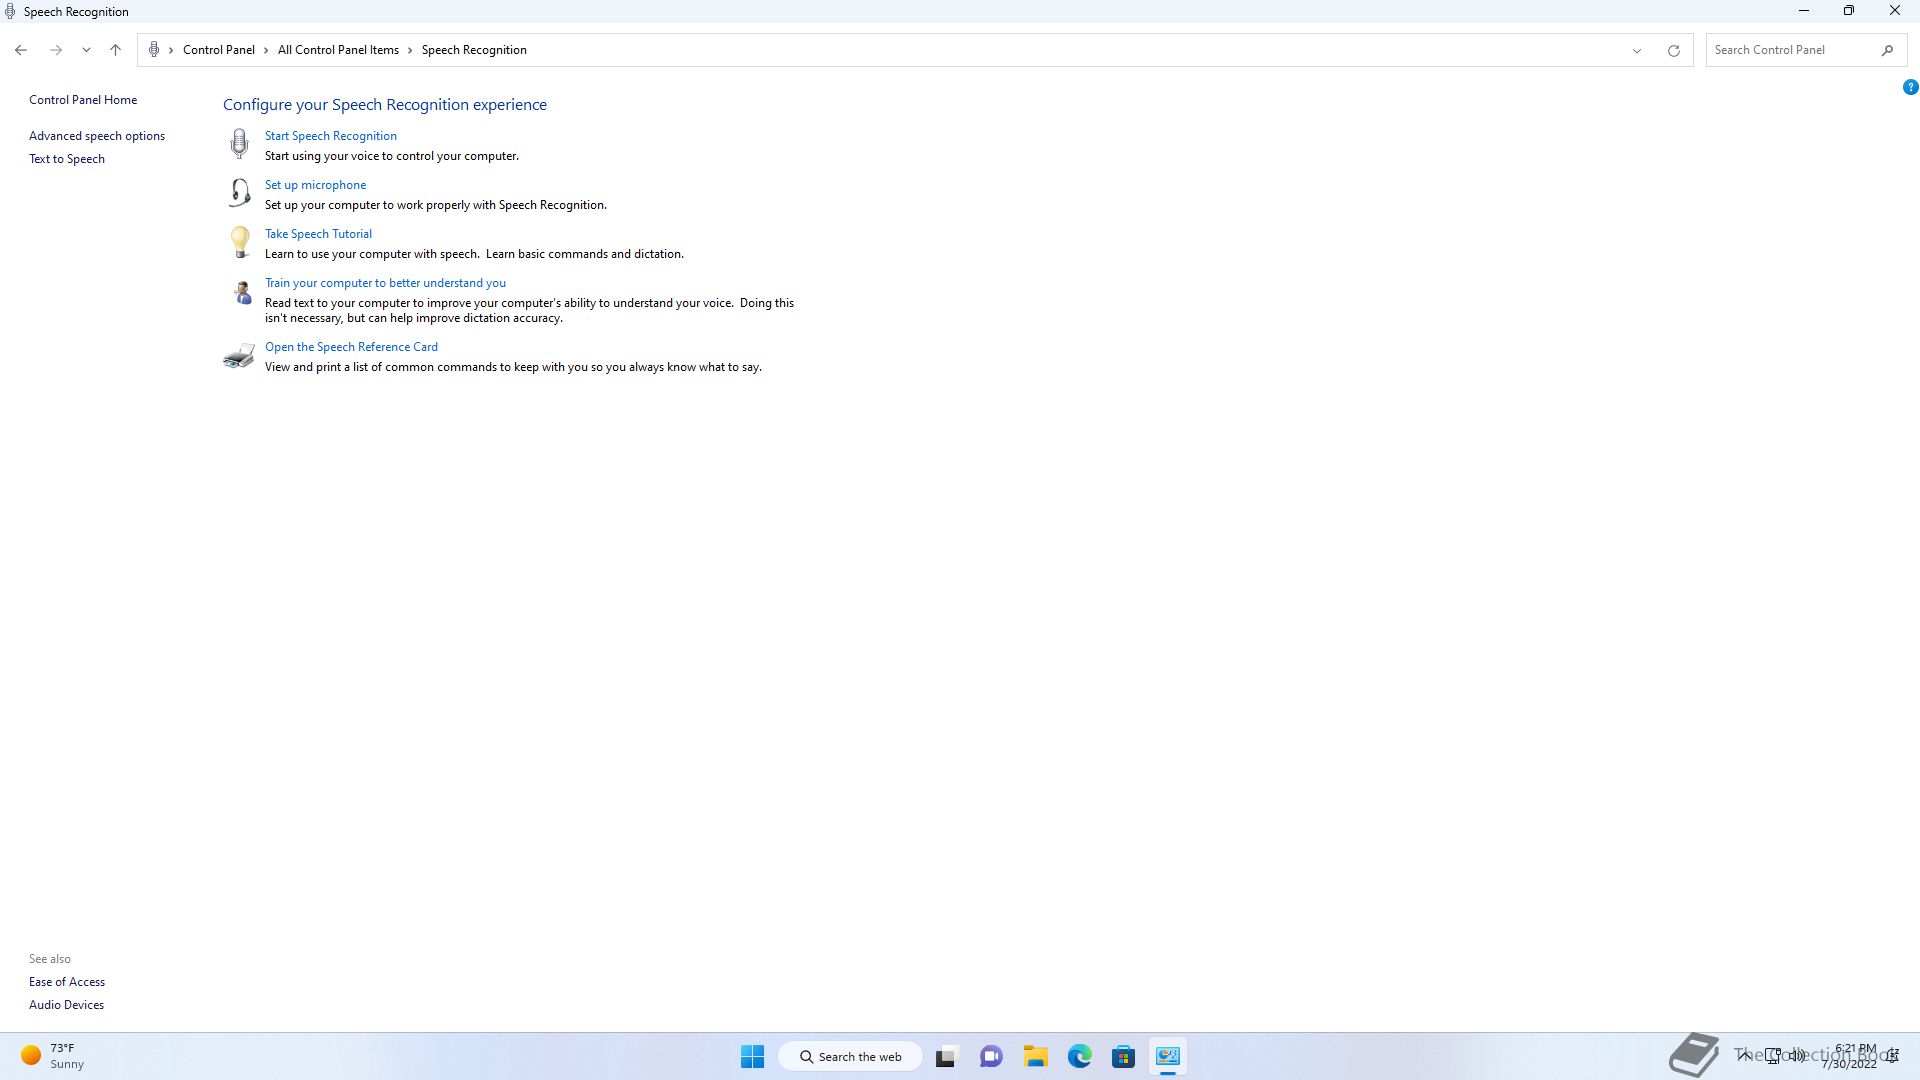Launch Microsoft Edge from the taskbar
This screenshot has height=1080, width=1920.
1079,1056
